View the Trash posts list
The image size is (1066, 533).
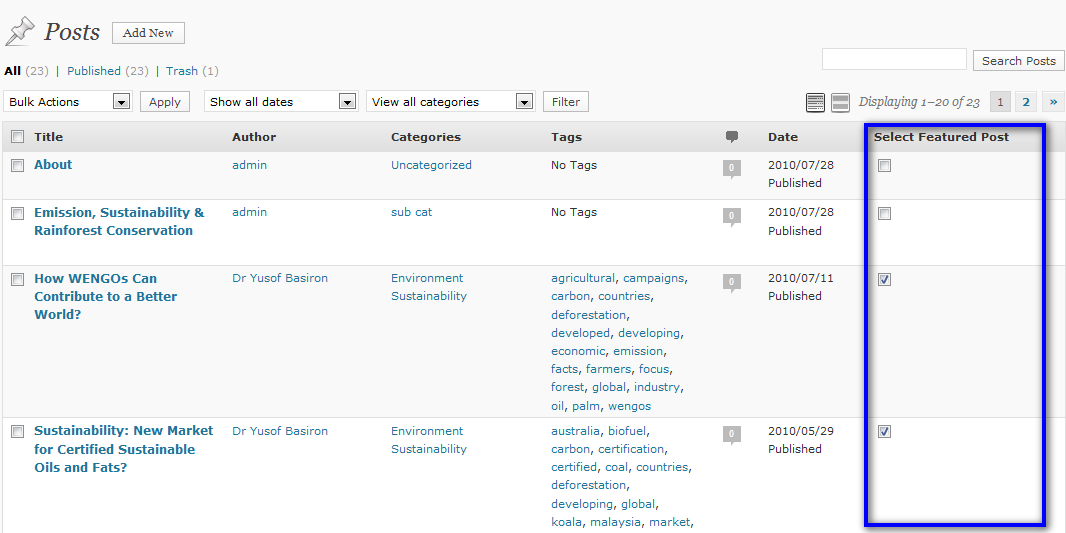tap(182, 71)
